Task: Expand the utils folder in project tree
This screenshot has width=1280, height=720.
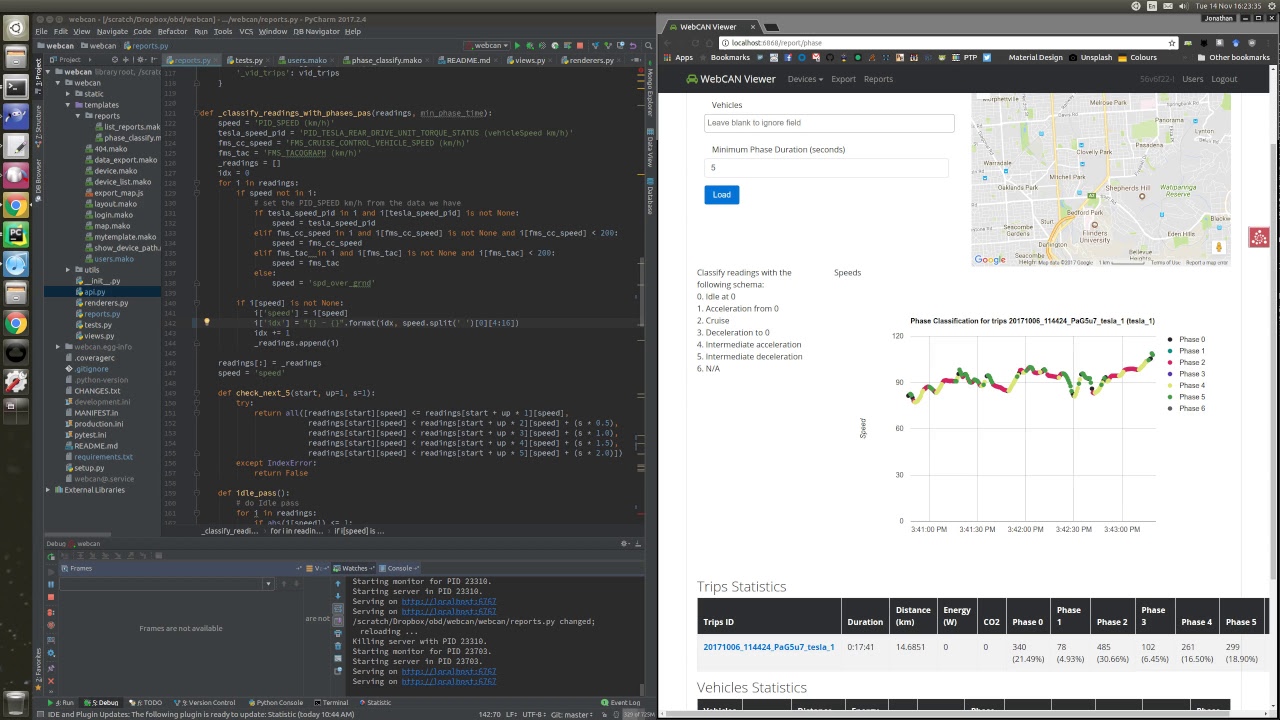Action: (67, 270)
